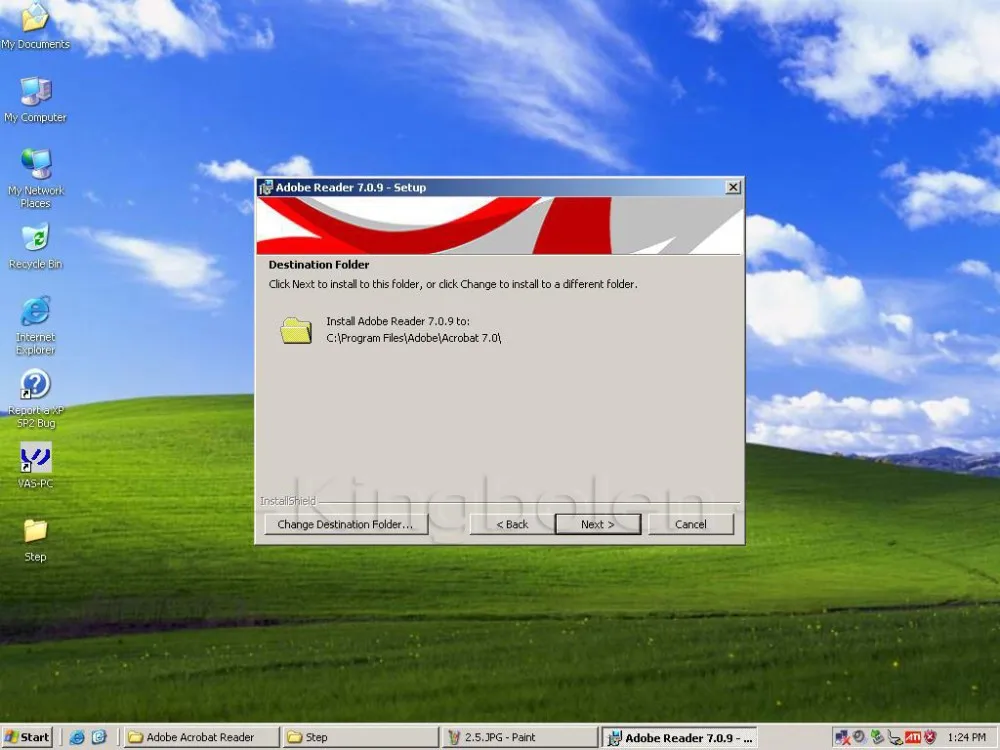
Task: Select the Step folder on desktop
Action: pyautogui.click(x=36, y=540)
